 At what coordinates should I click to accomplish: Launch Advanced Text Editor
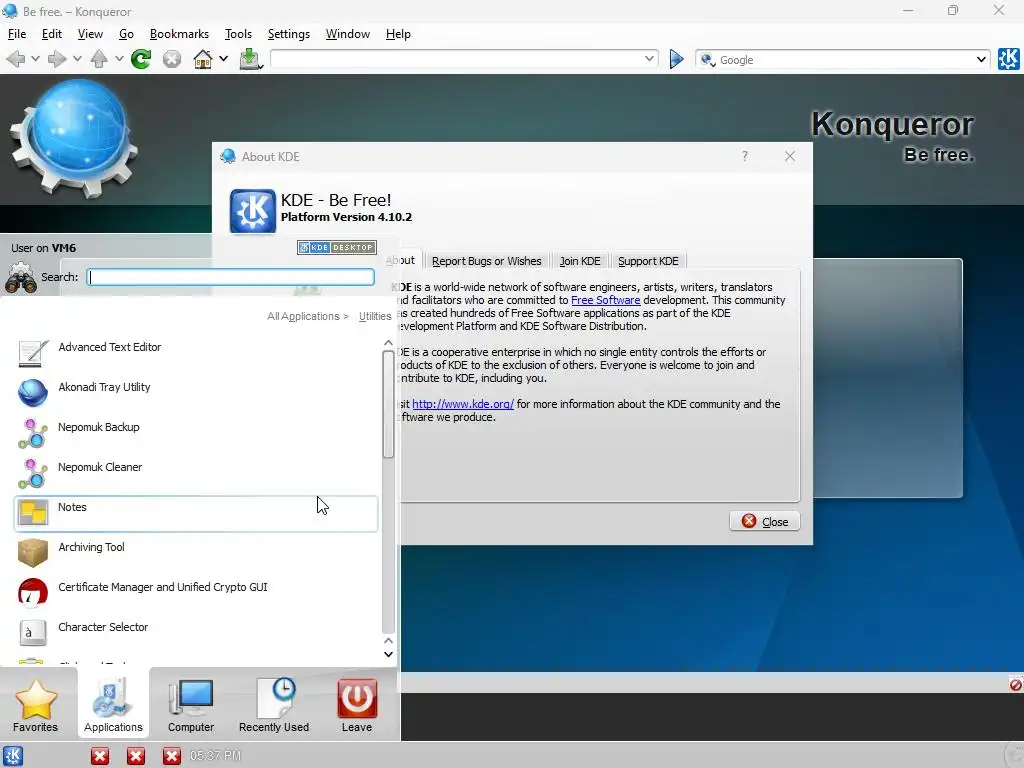(195, 353)
